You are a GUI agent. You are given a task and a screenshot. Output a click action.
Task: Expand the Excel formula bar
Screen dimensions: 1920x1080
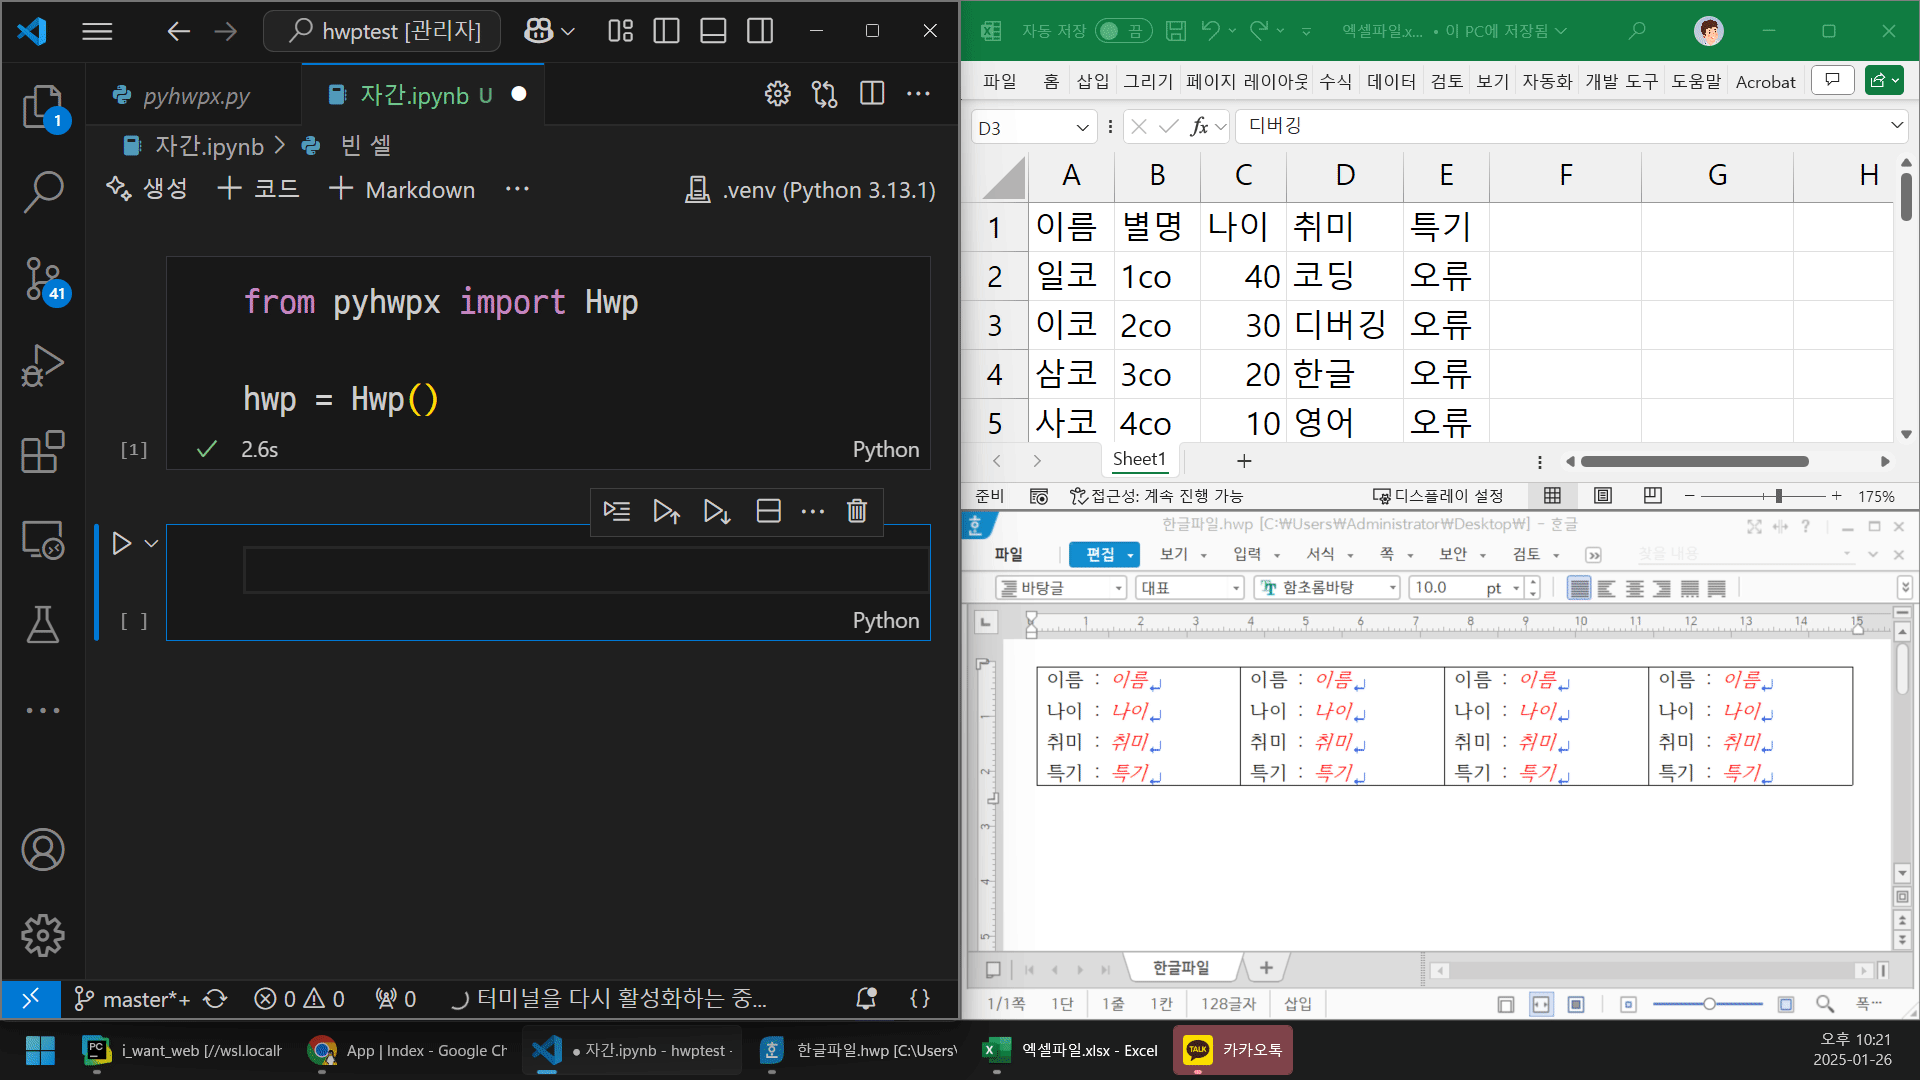click(1897, 126)
